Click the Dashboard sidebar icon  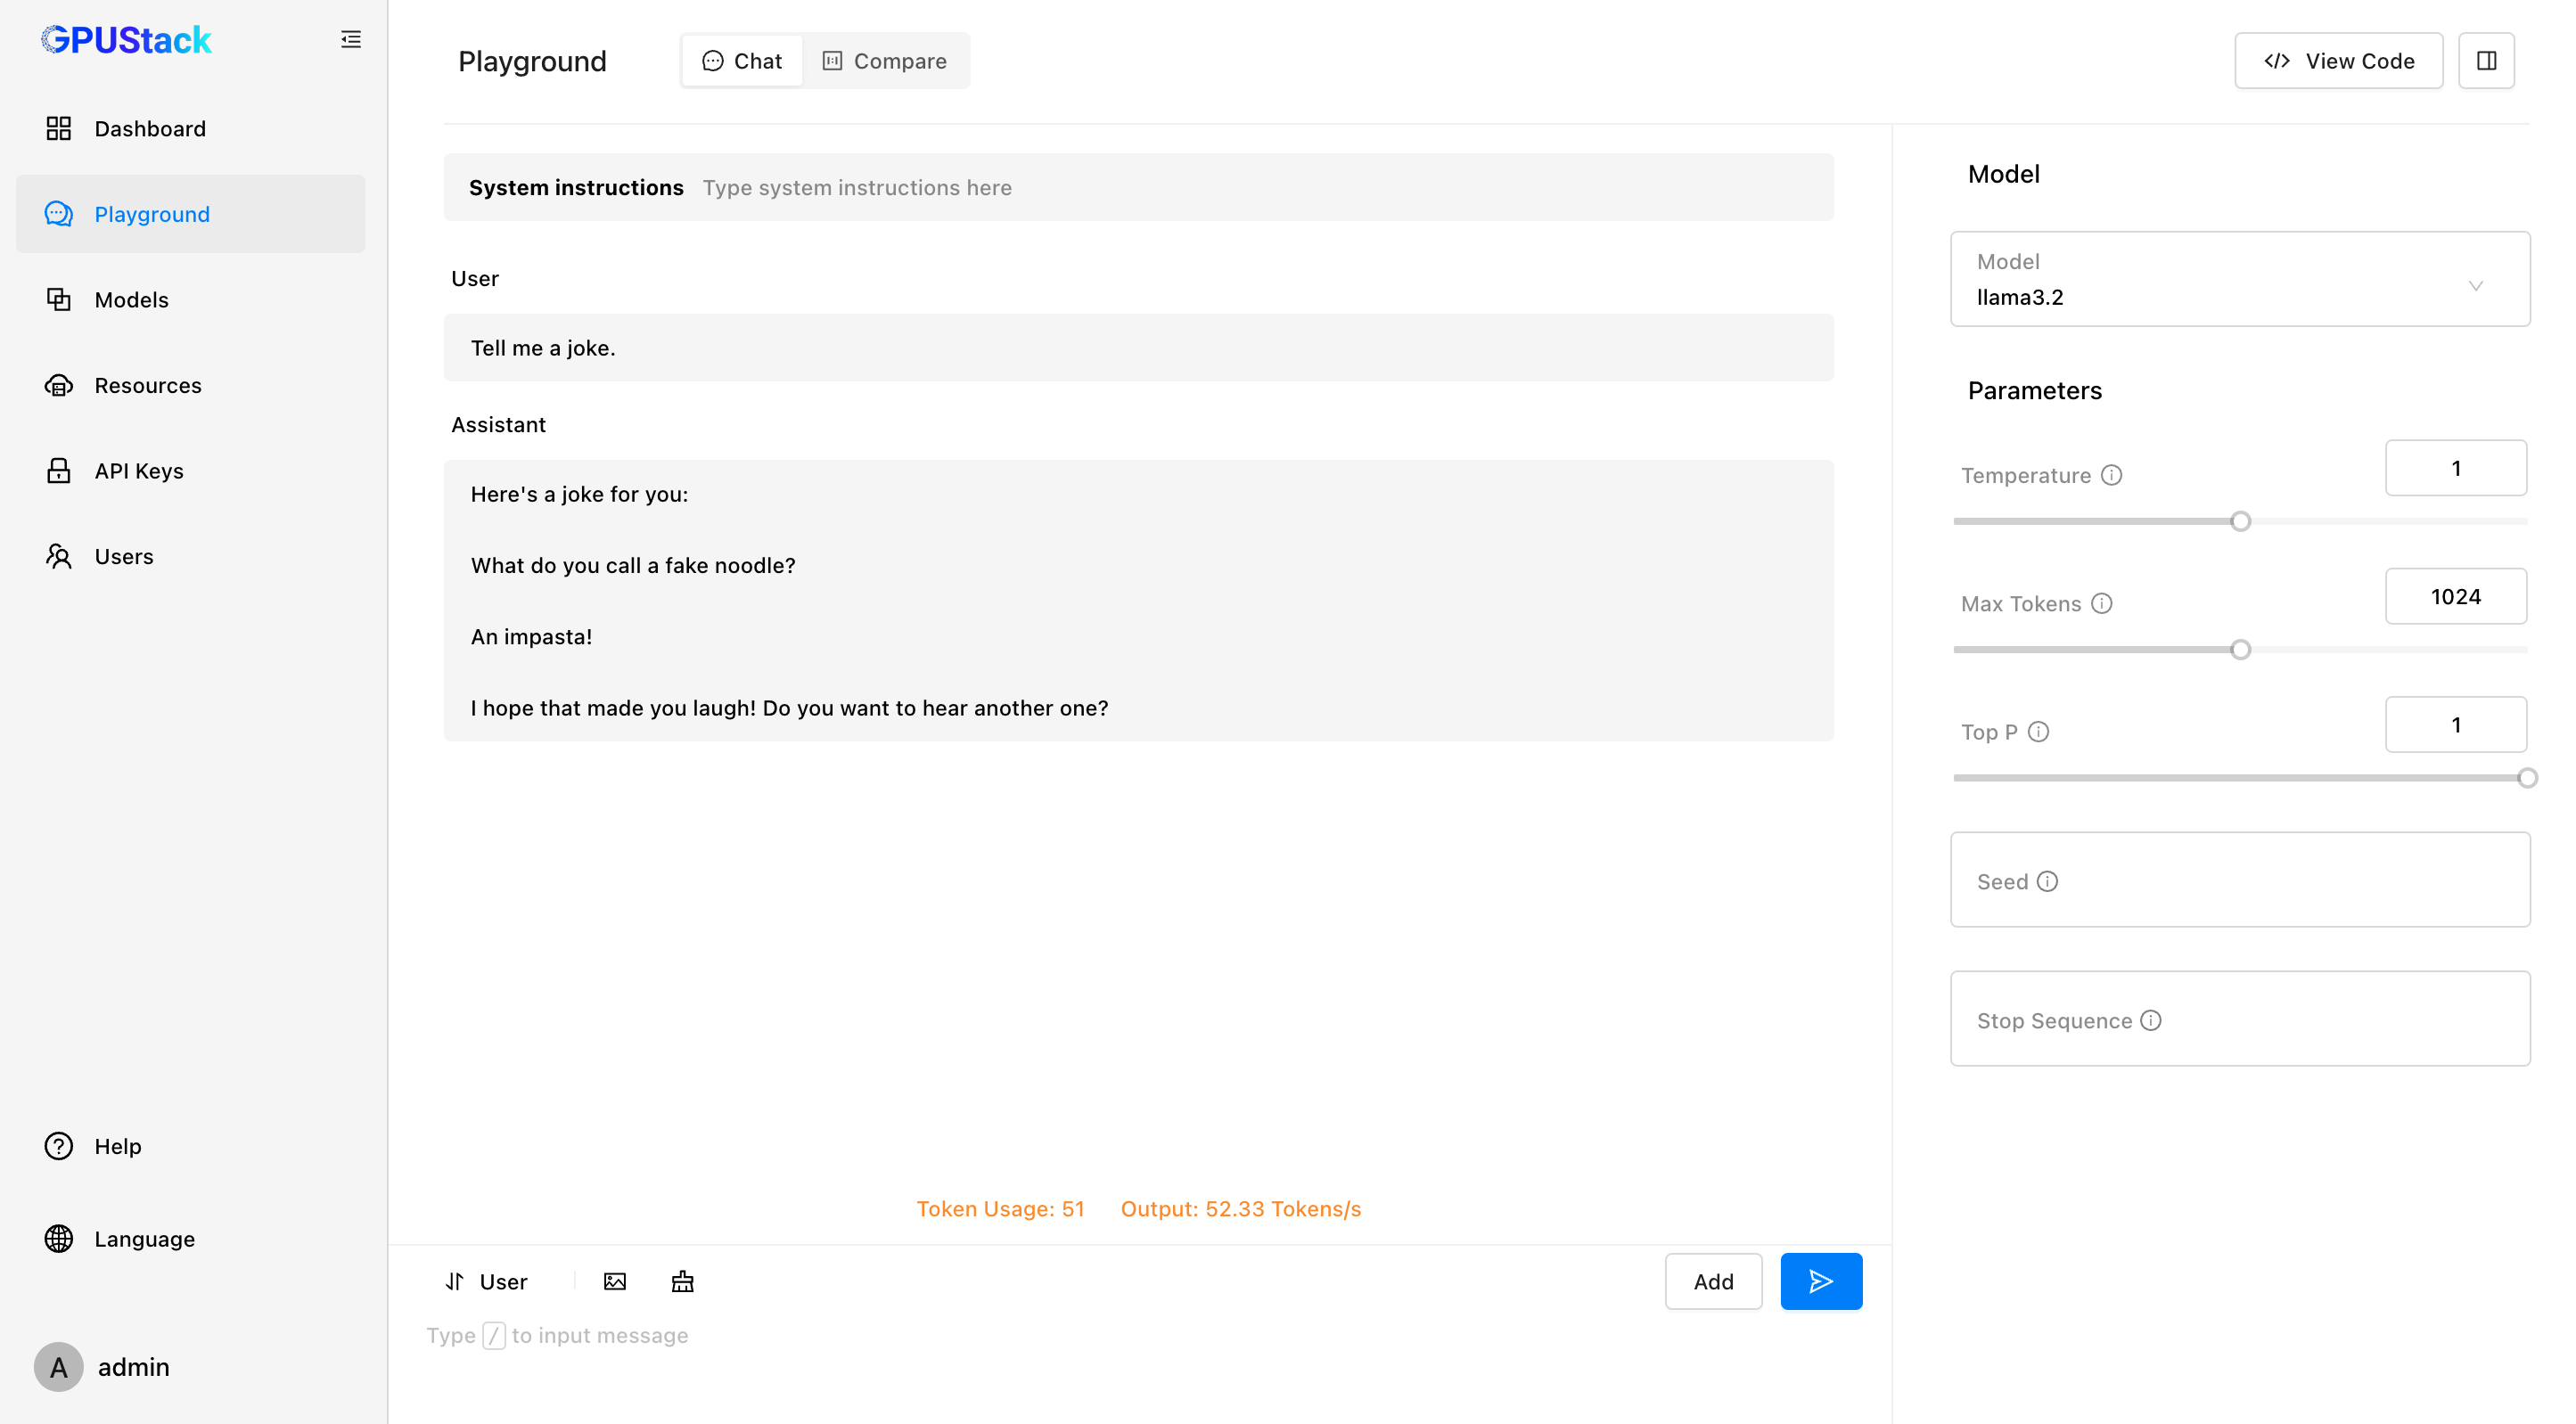60,128
